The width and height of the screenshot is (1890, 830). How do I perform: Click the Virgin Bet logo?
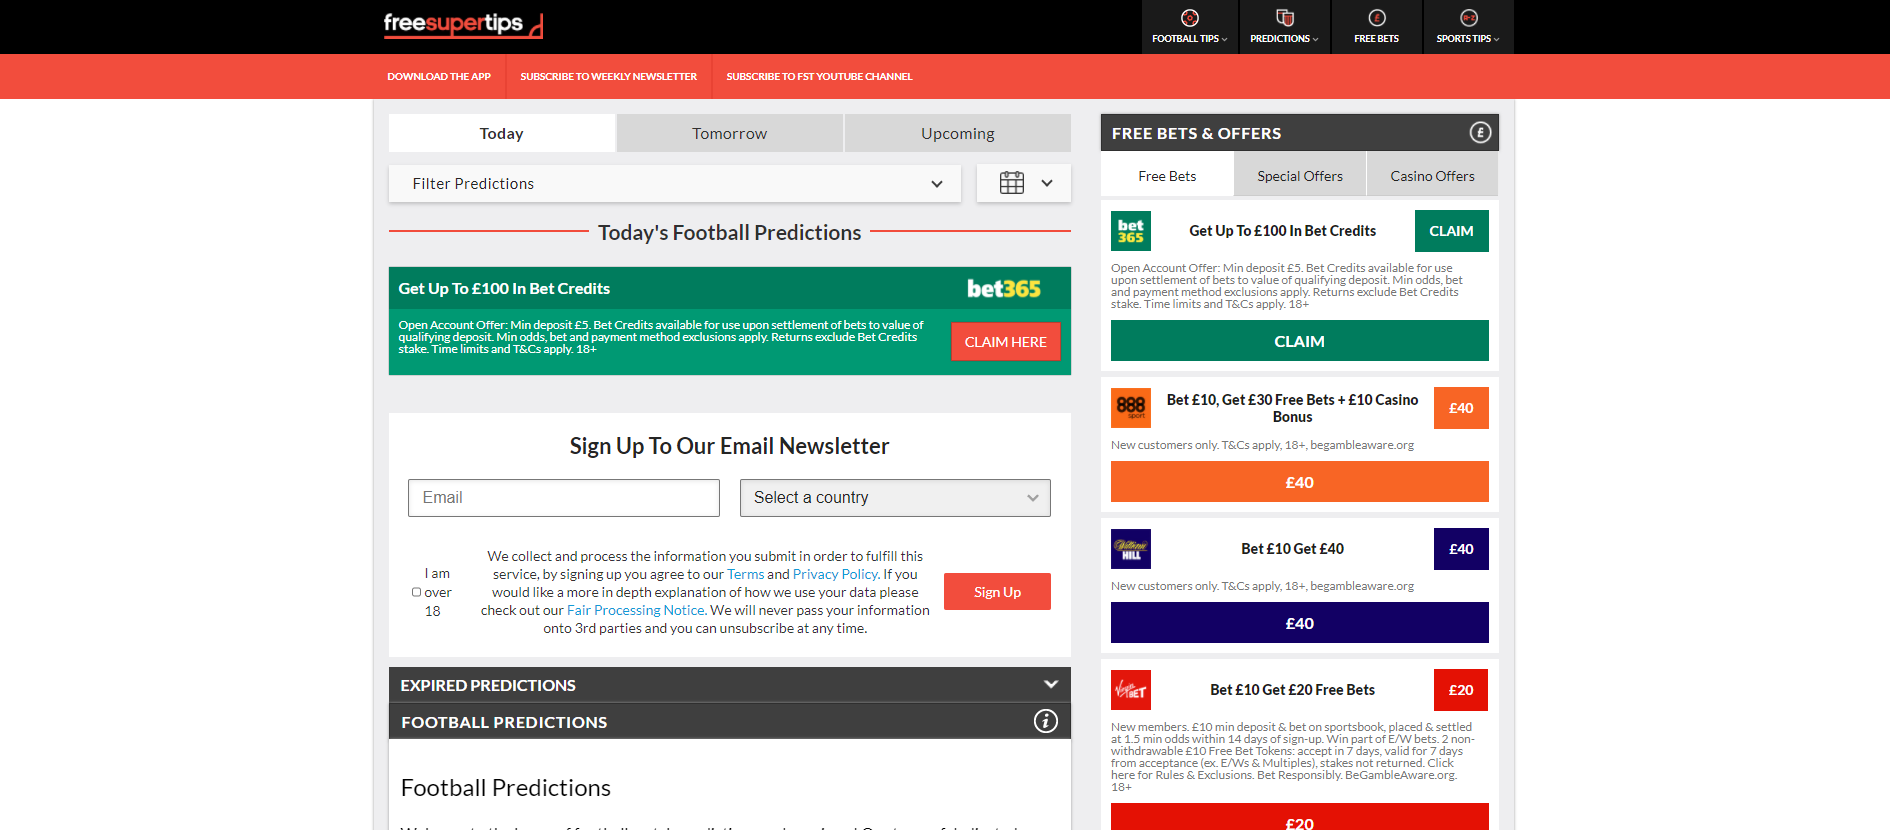(1131, 690)
